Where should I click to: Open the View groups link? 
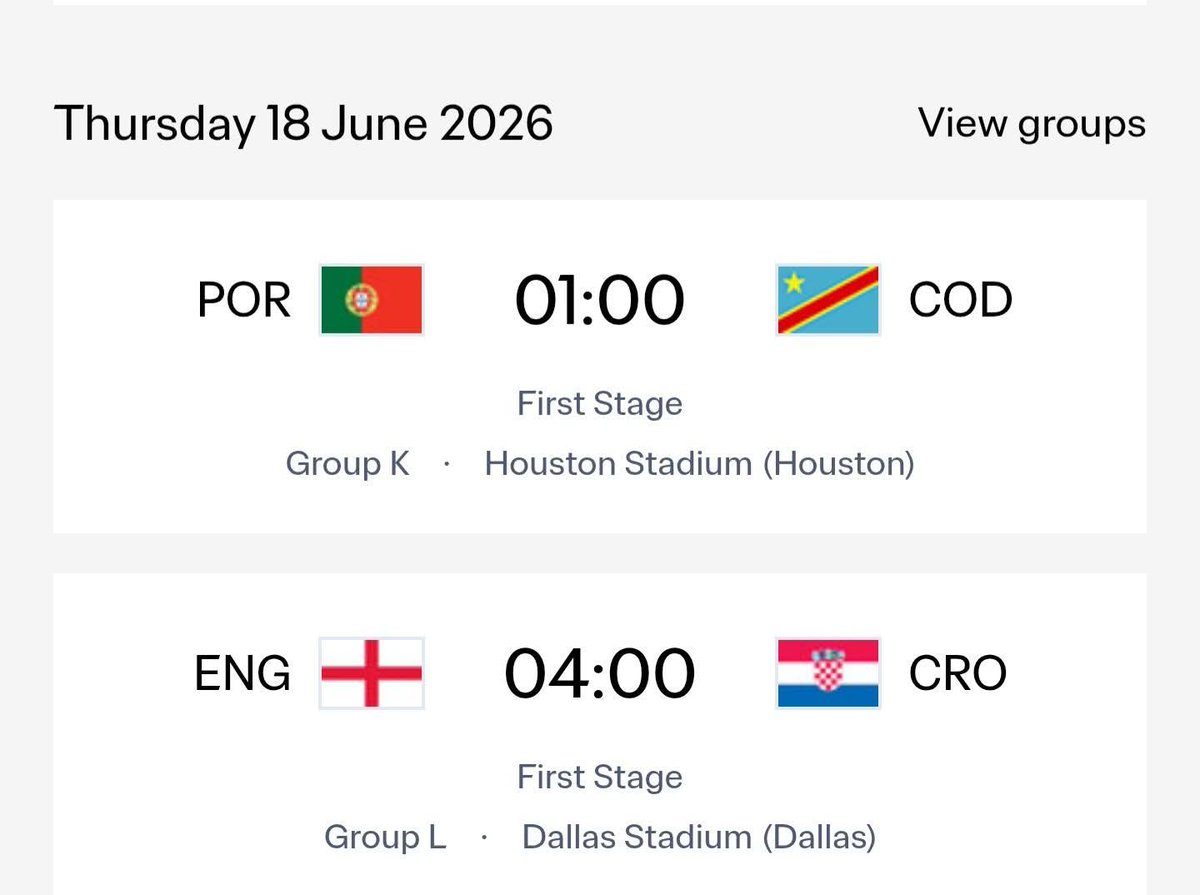pos(1032,124)
